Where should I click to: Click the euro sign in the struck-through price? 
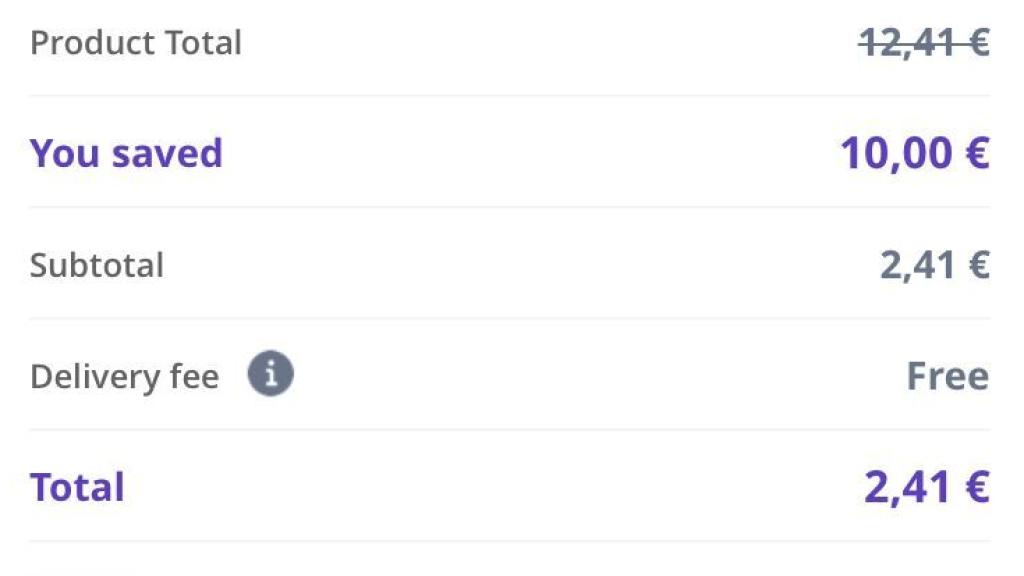pos(979,43)
